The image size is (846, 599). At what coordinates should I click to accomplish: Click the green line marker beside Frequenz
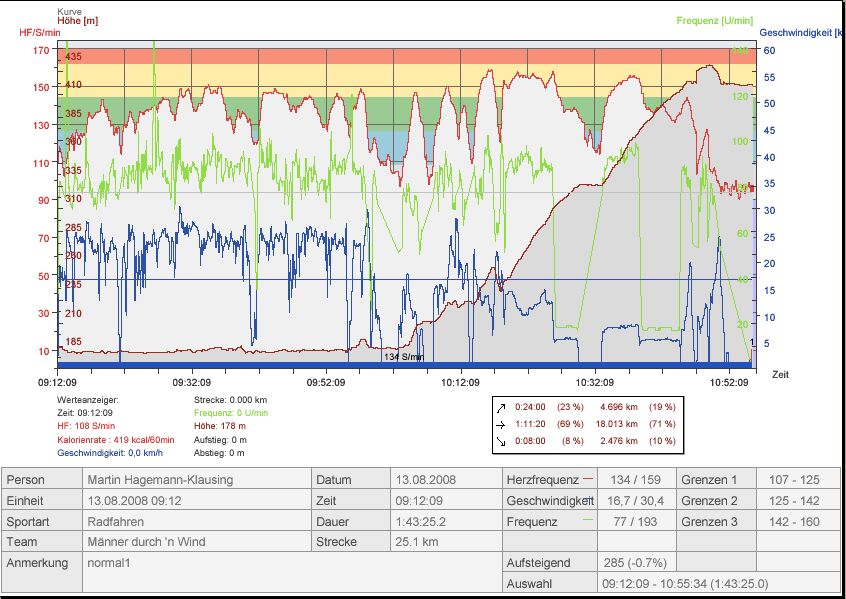[587, 521]
